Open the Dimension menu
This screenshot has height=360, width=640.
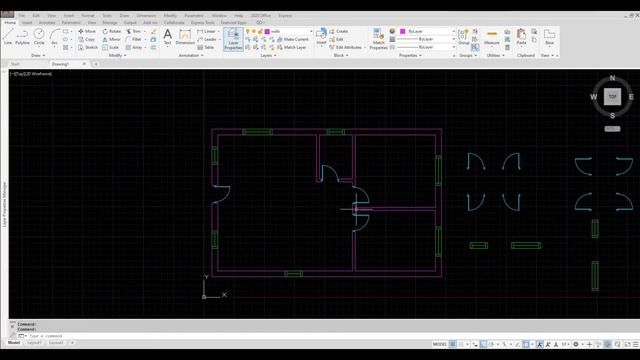tap(146, 16)
